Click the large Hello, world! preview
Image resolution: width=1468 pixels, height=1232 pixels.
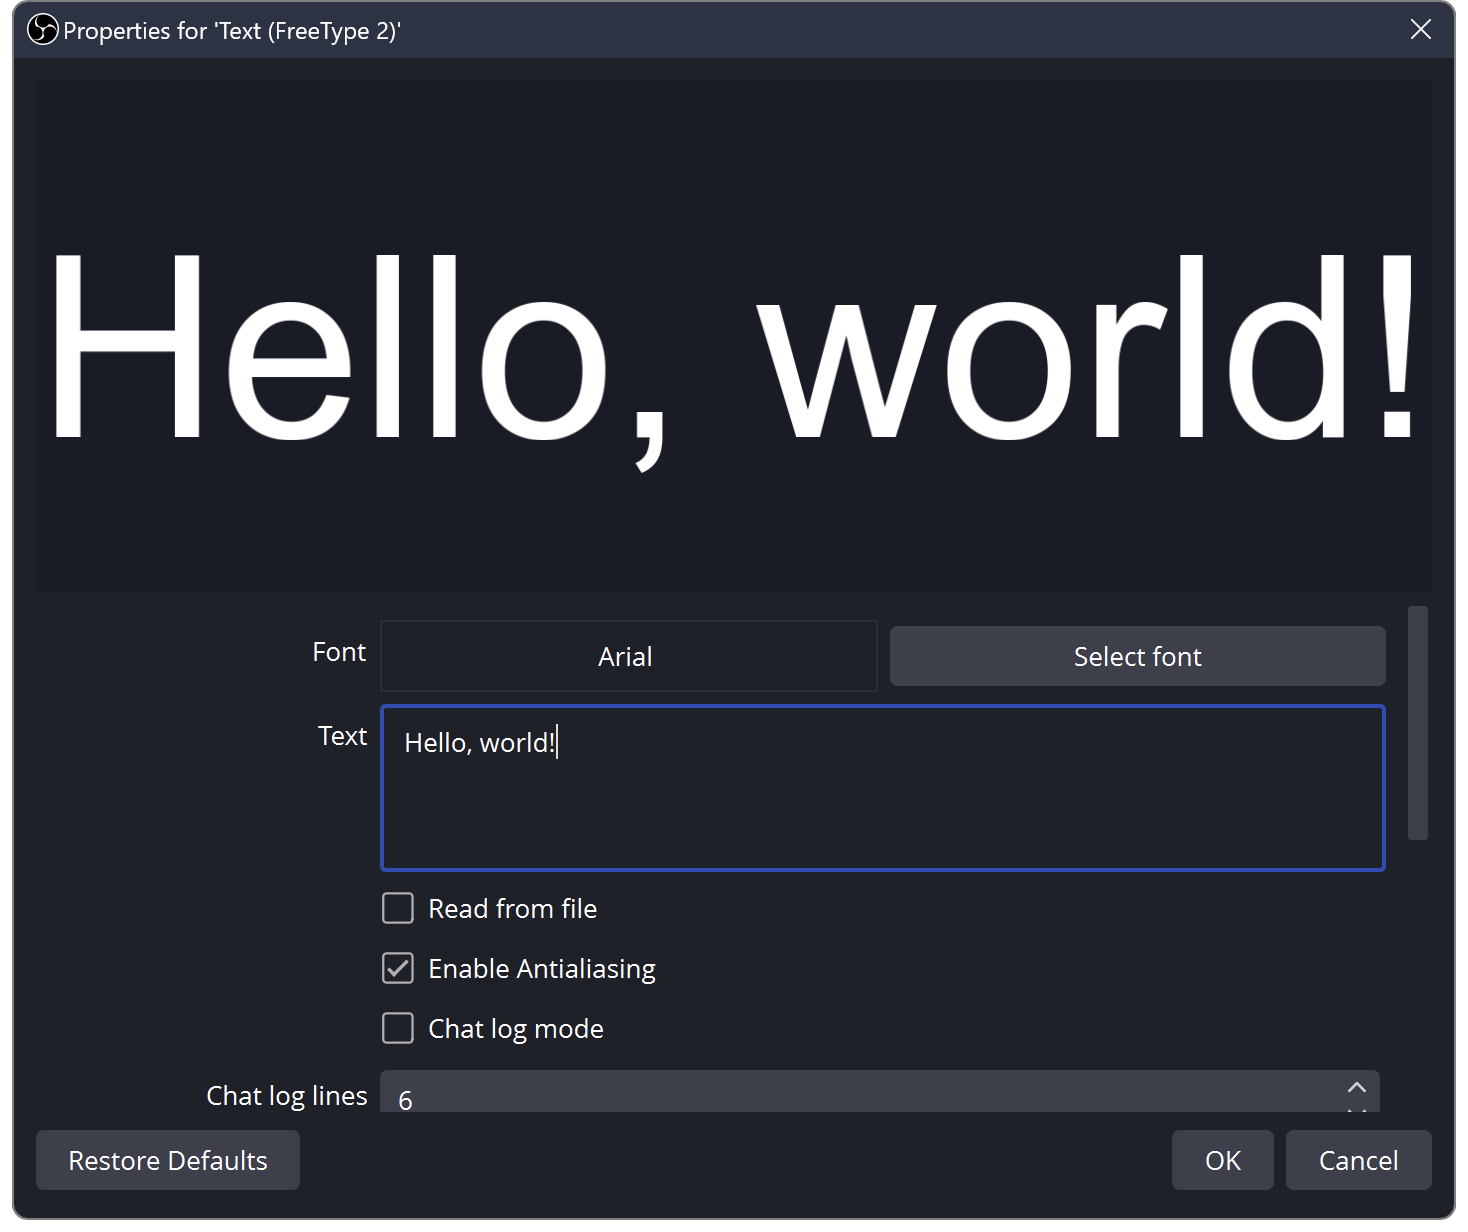[x=733, y=345]
